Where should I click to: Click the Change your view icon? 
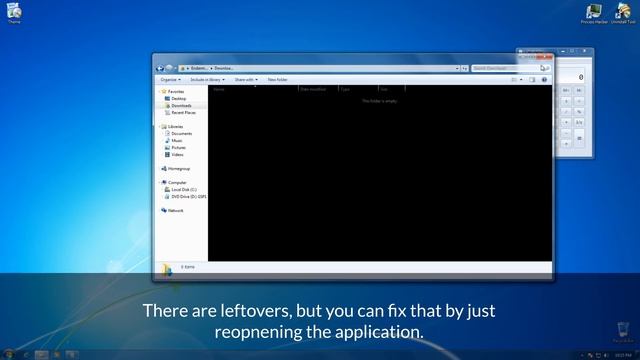pyautogui.click(x=514, y=80)
